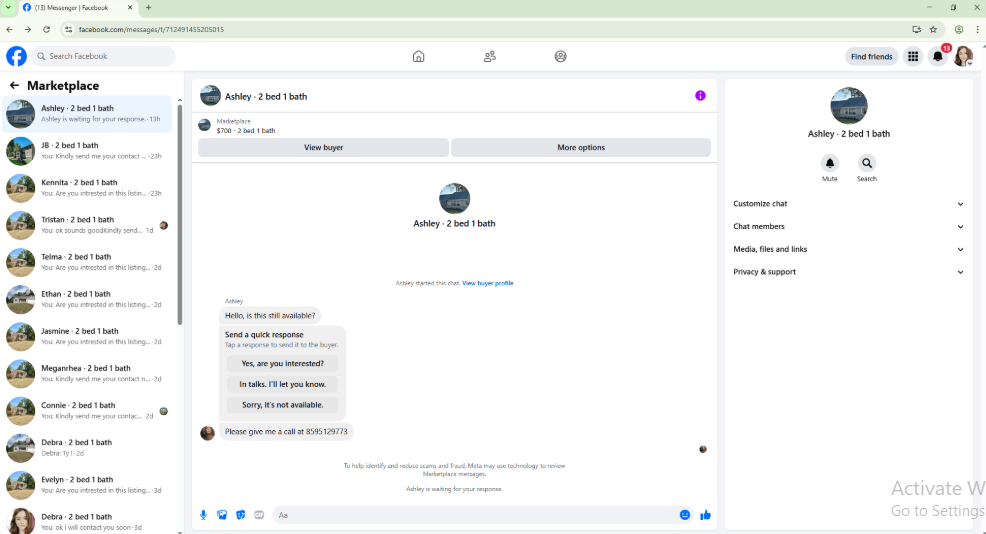Click the browser back arrow
Viewport: 986px width, 534px height.
[9, 30]
